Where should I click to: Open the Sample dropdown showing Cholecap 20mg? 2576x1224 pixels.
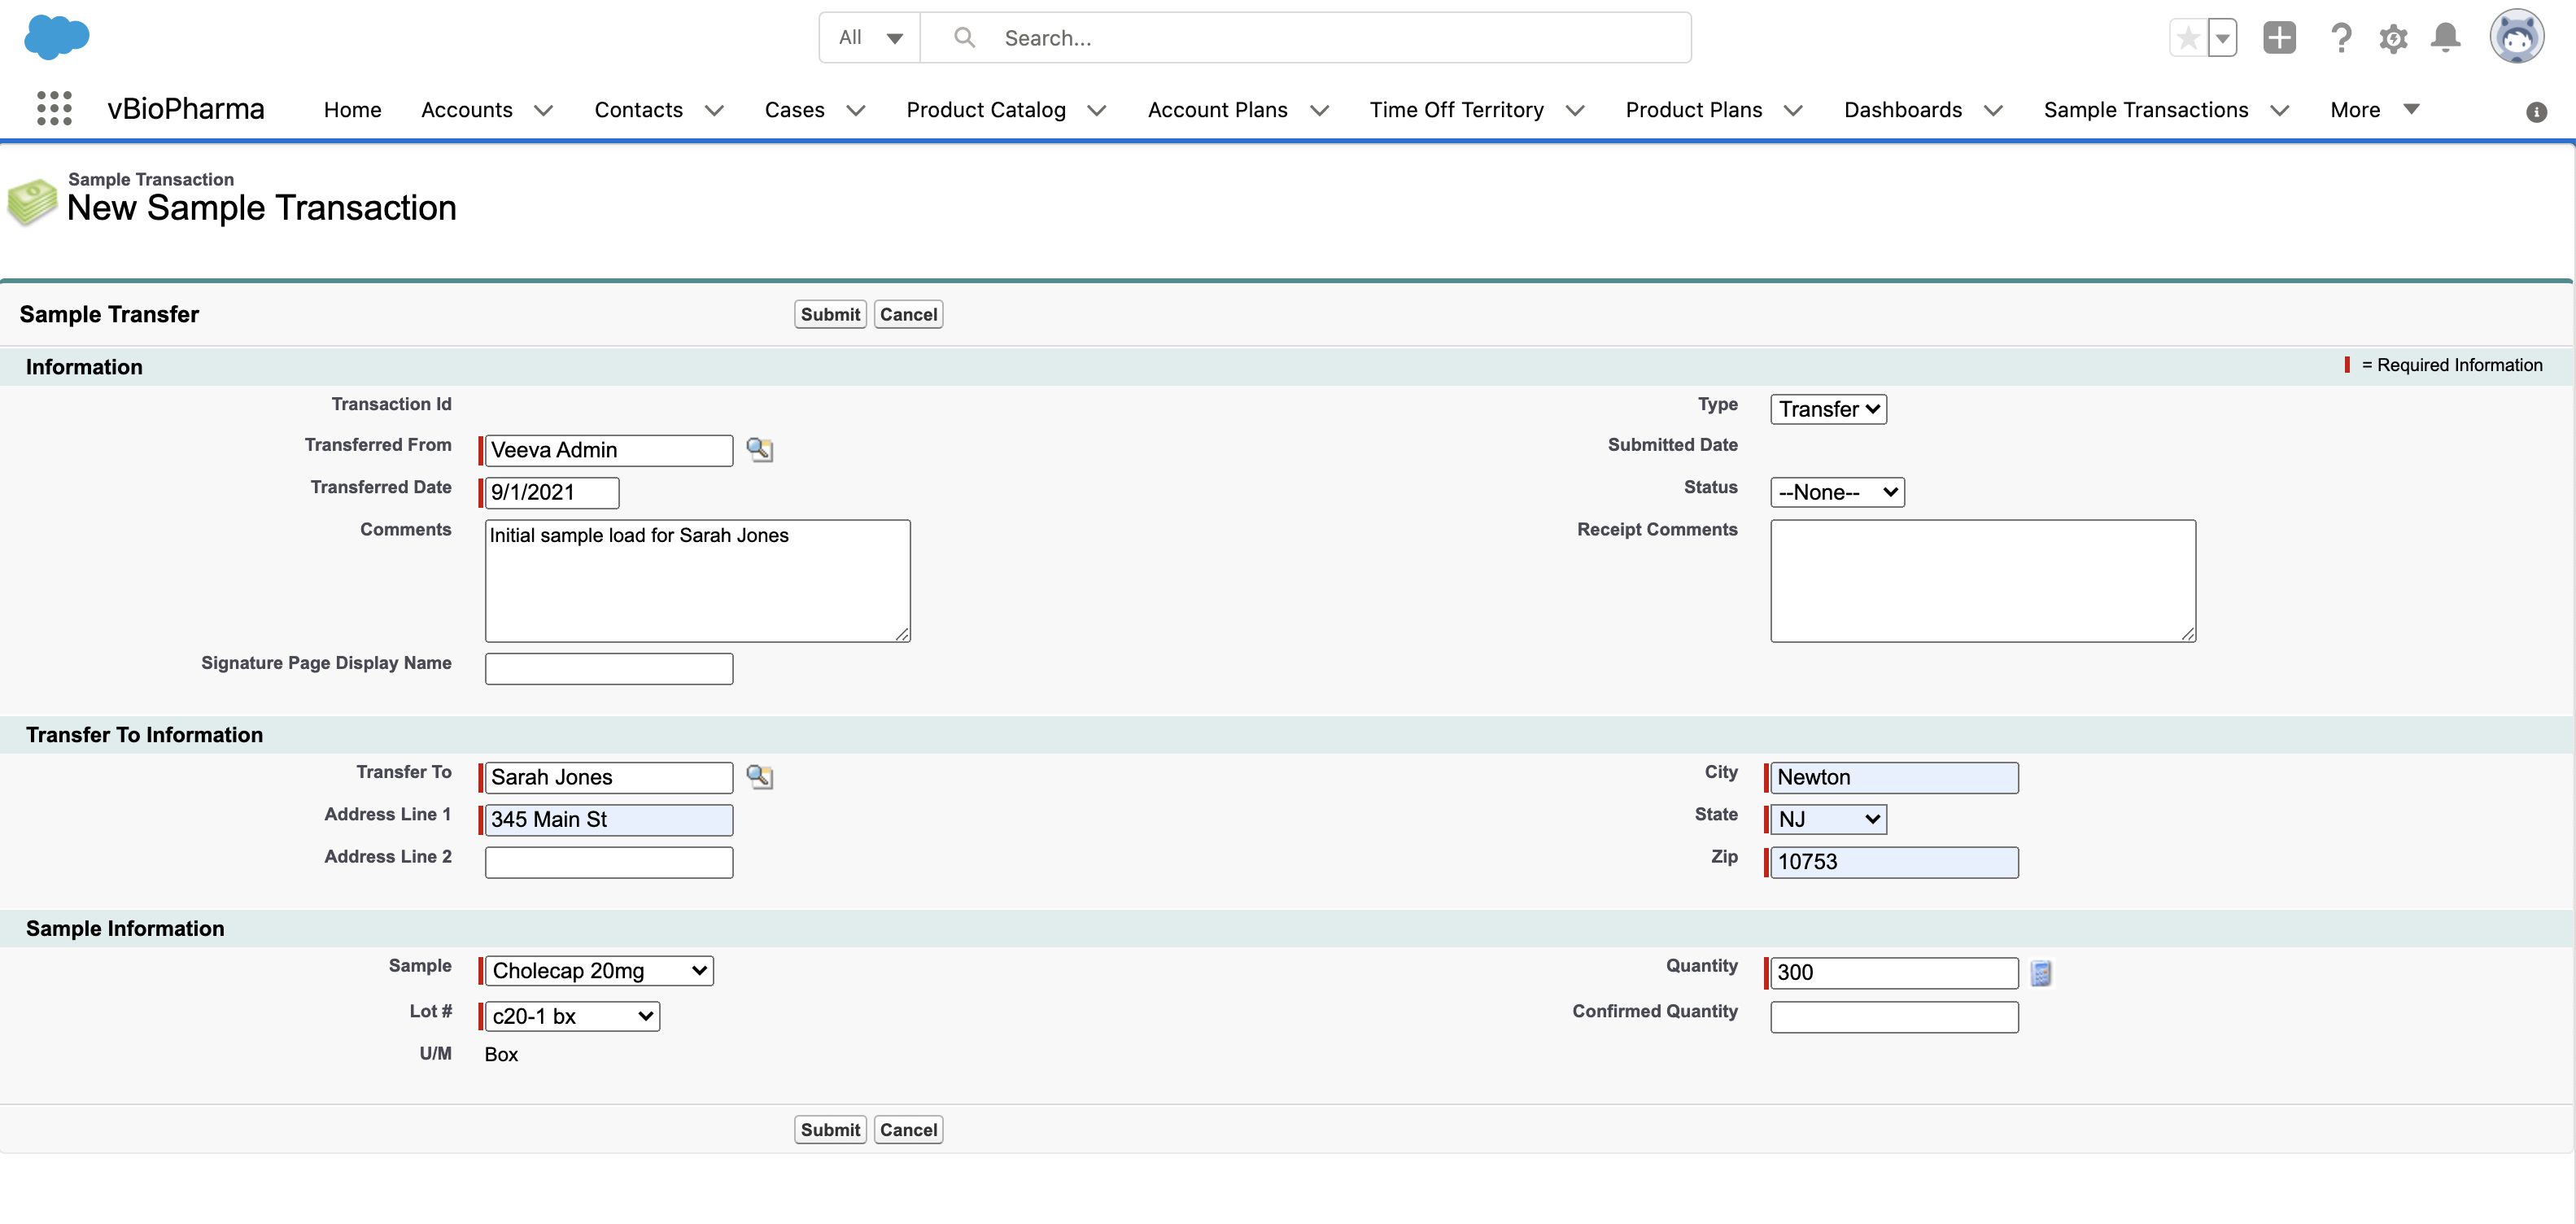coord(598,971)
